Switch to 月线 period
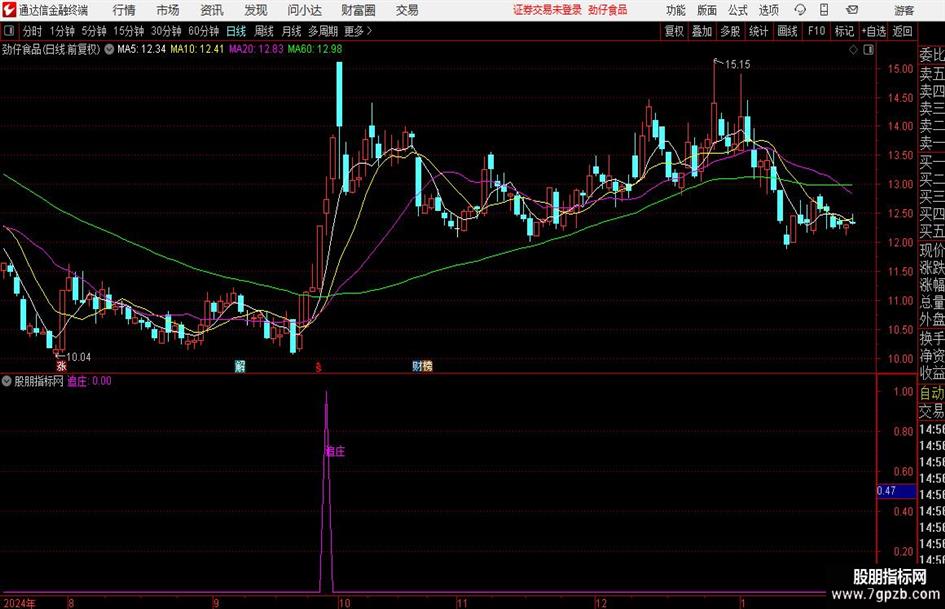Image resolution: width=945 pixels, height=609 pixels. (x=292, y=31)
